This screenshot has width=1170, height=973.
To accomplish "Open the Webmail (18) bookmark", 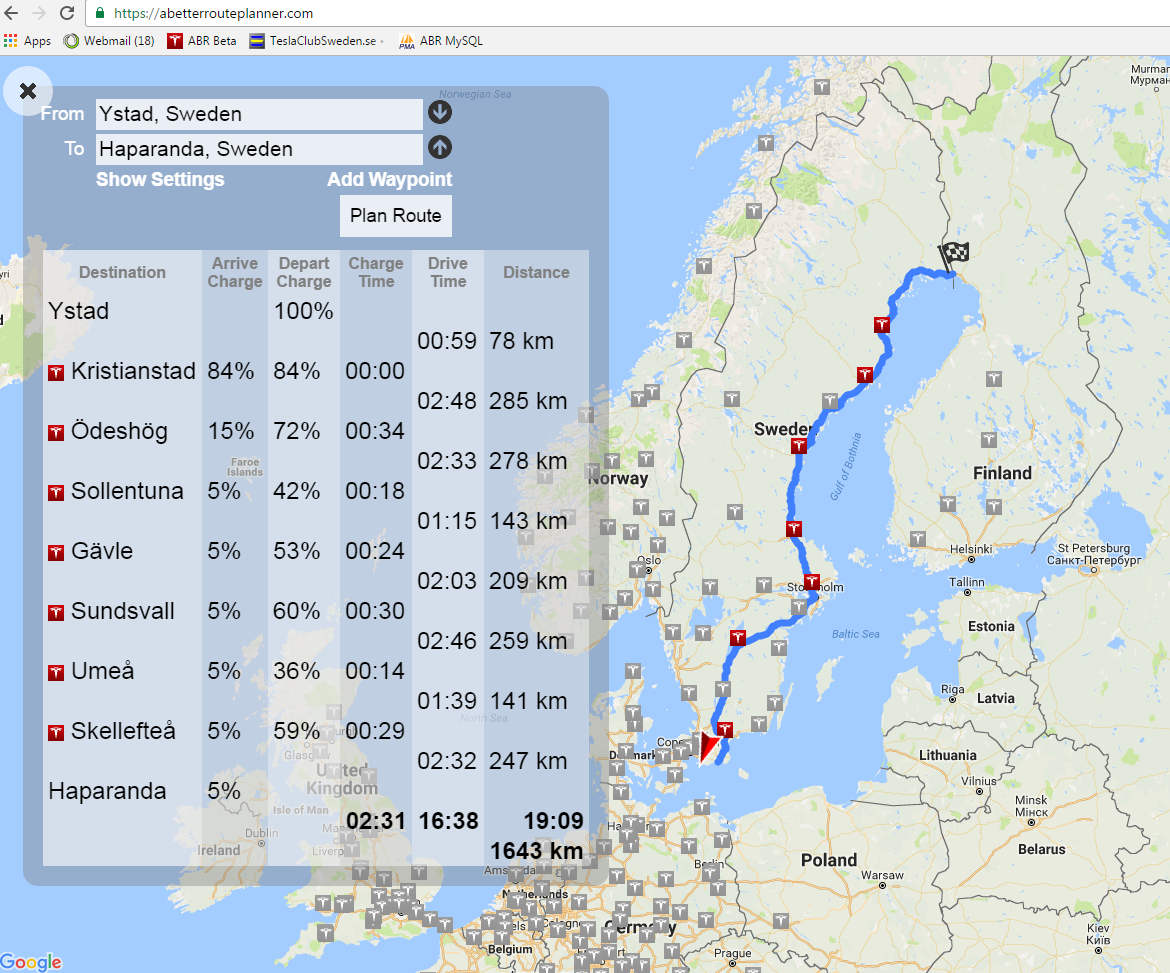I will [109, 40].
